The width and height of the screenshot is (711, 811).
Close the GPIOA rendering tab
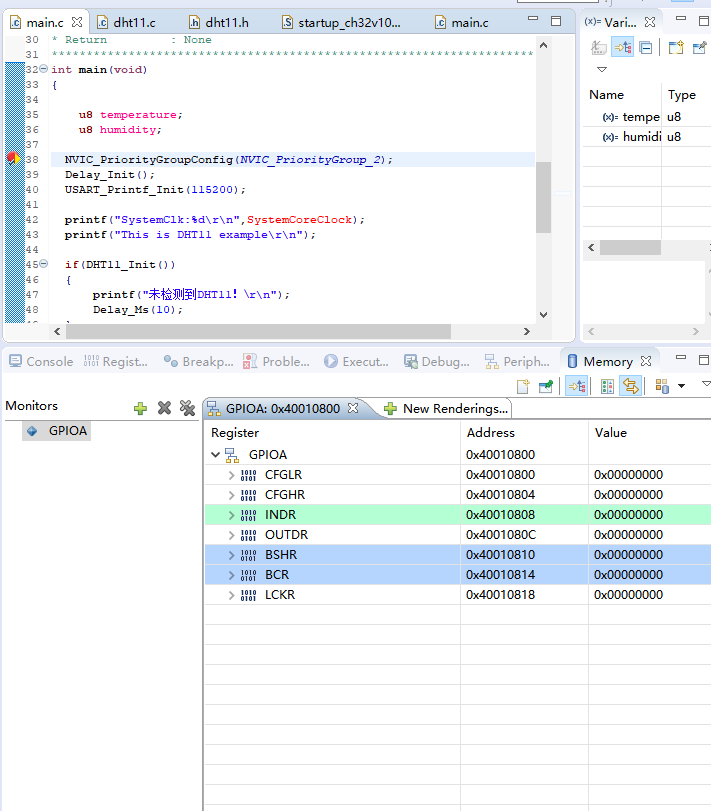click(353, 408)
